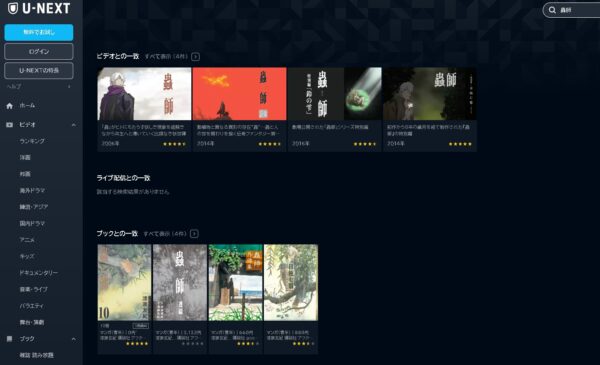Open the red-background 蟲師 video thumbnail

(240, 94)
